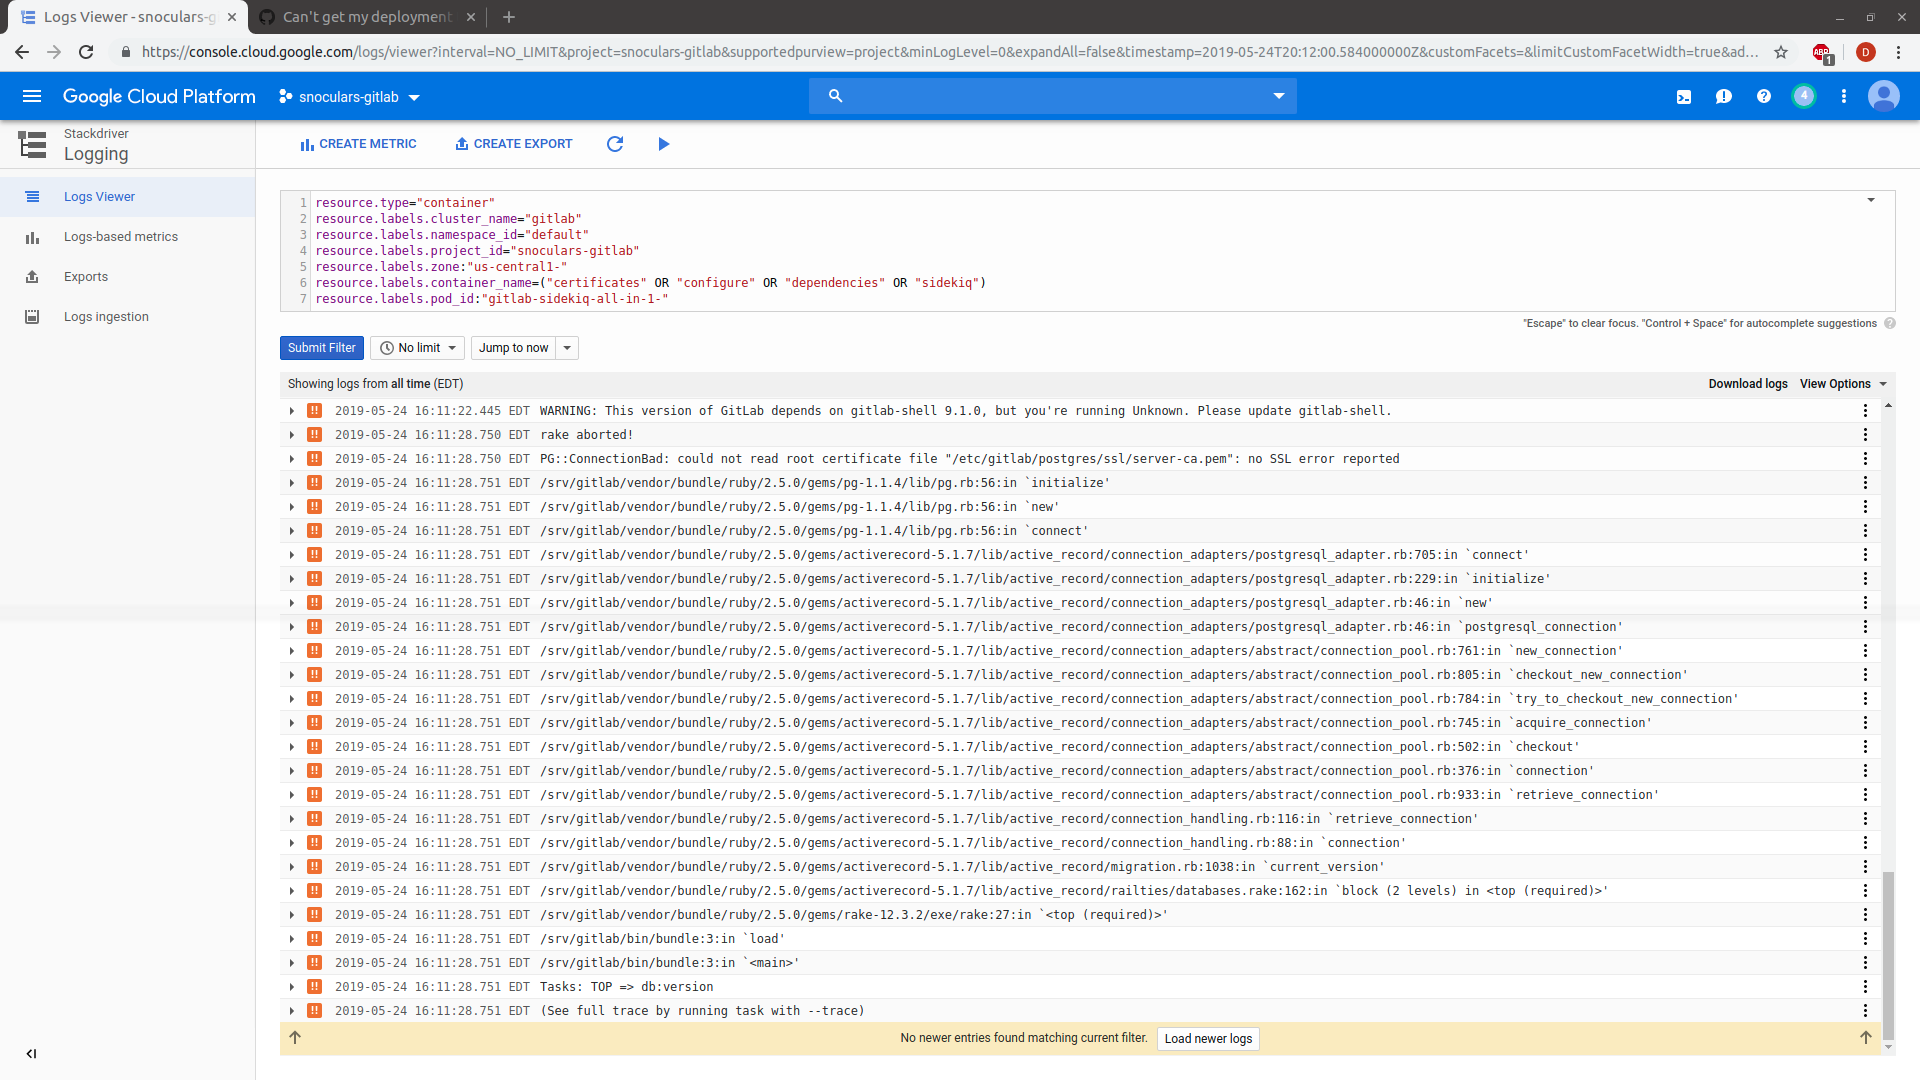Image resolution: width=1920 pixels, height=1080 pixels.
Task: Switch to the Can't get my deployment tab
Action: pyautogui.click(x=366, y=17)
